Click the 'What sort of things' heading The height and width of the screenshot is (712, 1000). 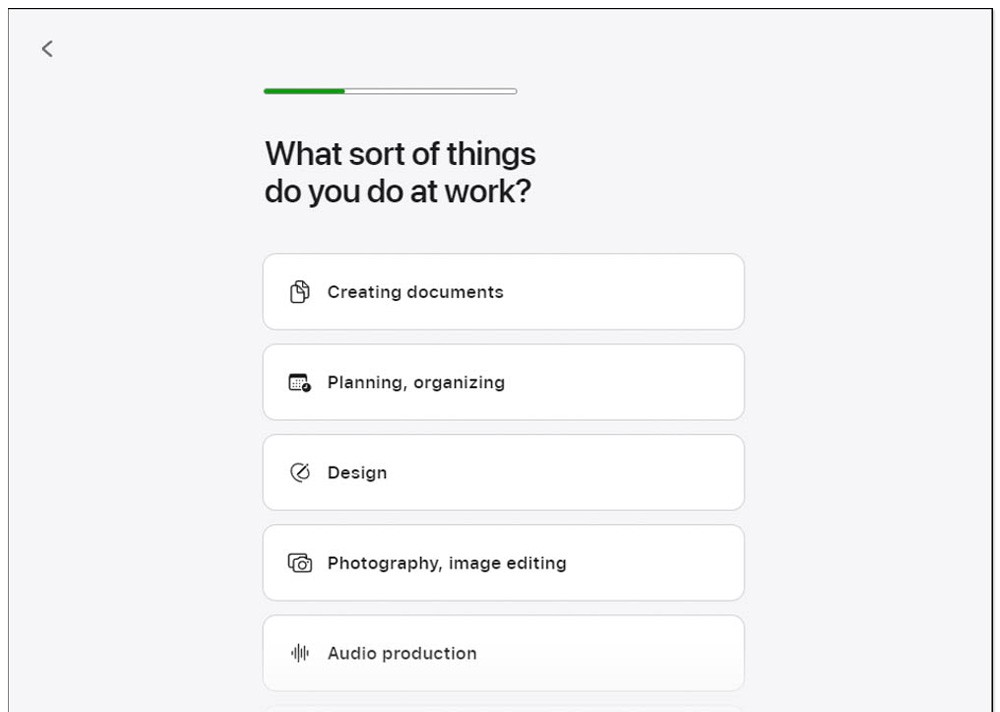[x=400, y=154]
